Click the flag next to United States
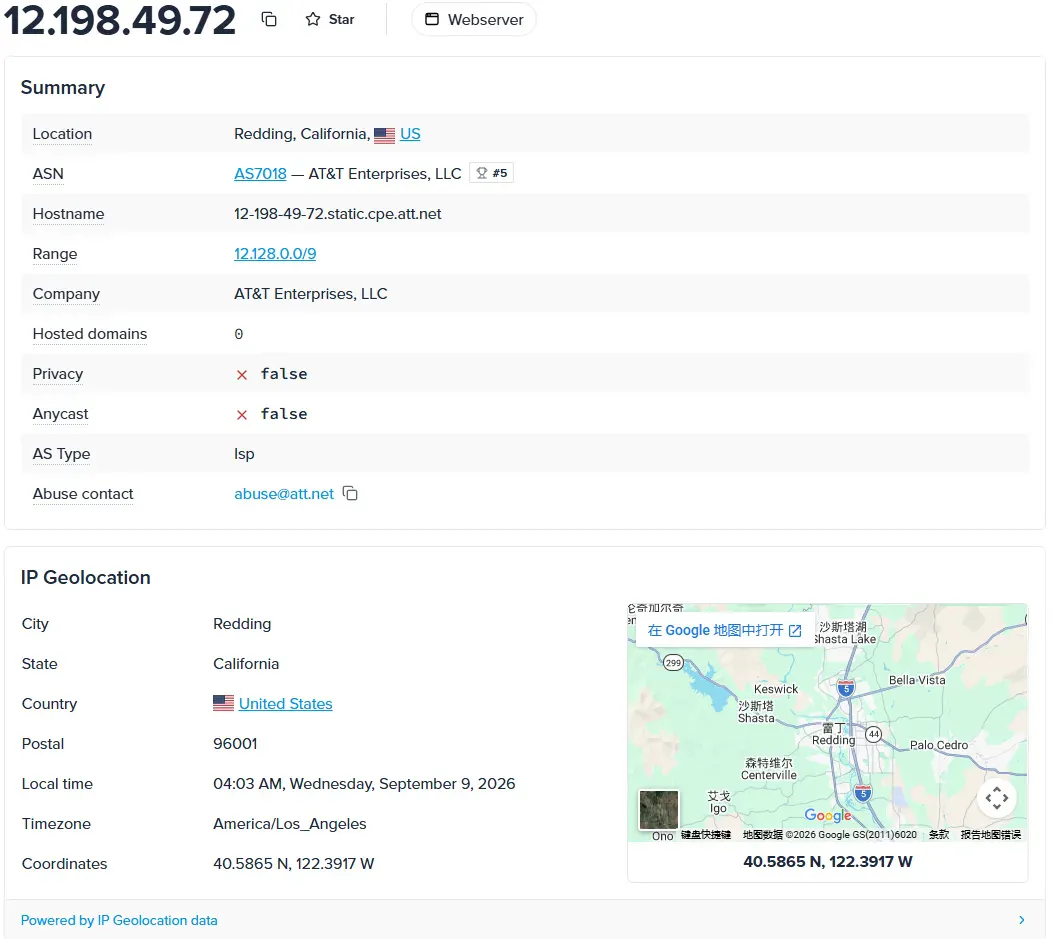Image resolution: width=1052 pixels, height=939 pixels. [x=223, y=703]
